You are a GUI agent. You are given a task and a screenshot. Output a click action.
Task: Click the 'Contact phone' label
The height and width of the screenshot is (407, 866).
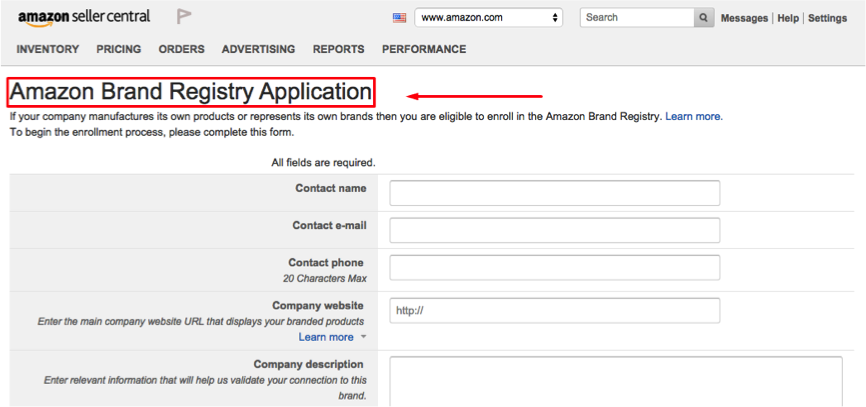[326, 262]
